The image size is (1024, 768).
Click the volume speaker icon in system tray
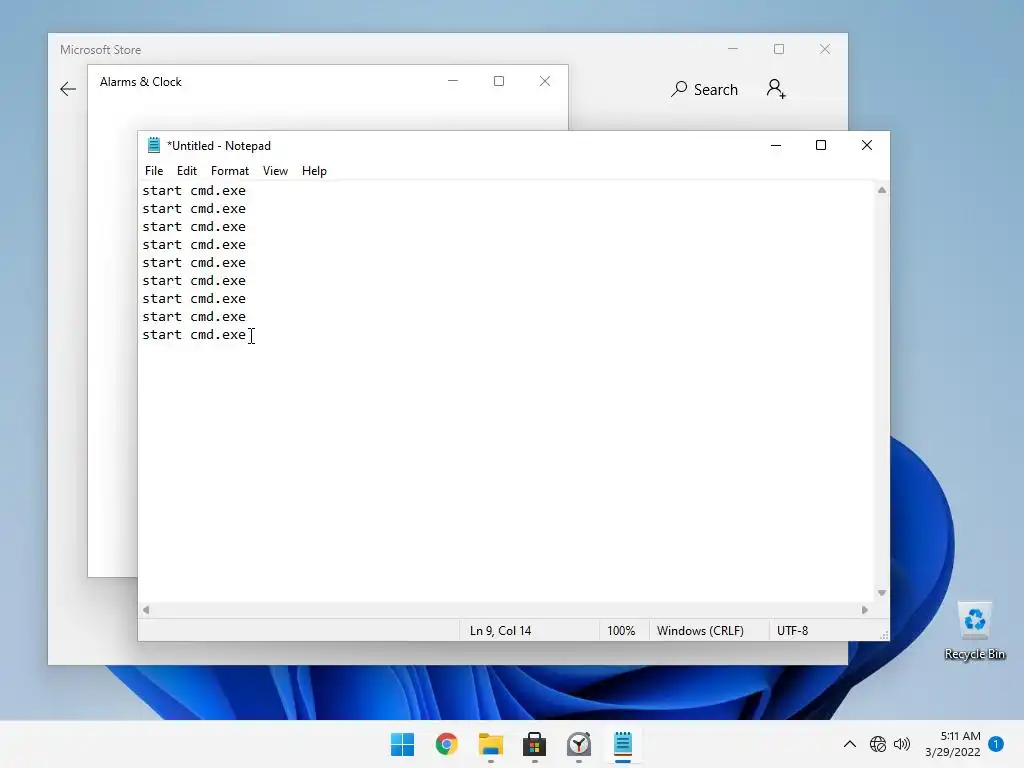point(902,744)
